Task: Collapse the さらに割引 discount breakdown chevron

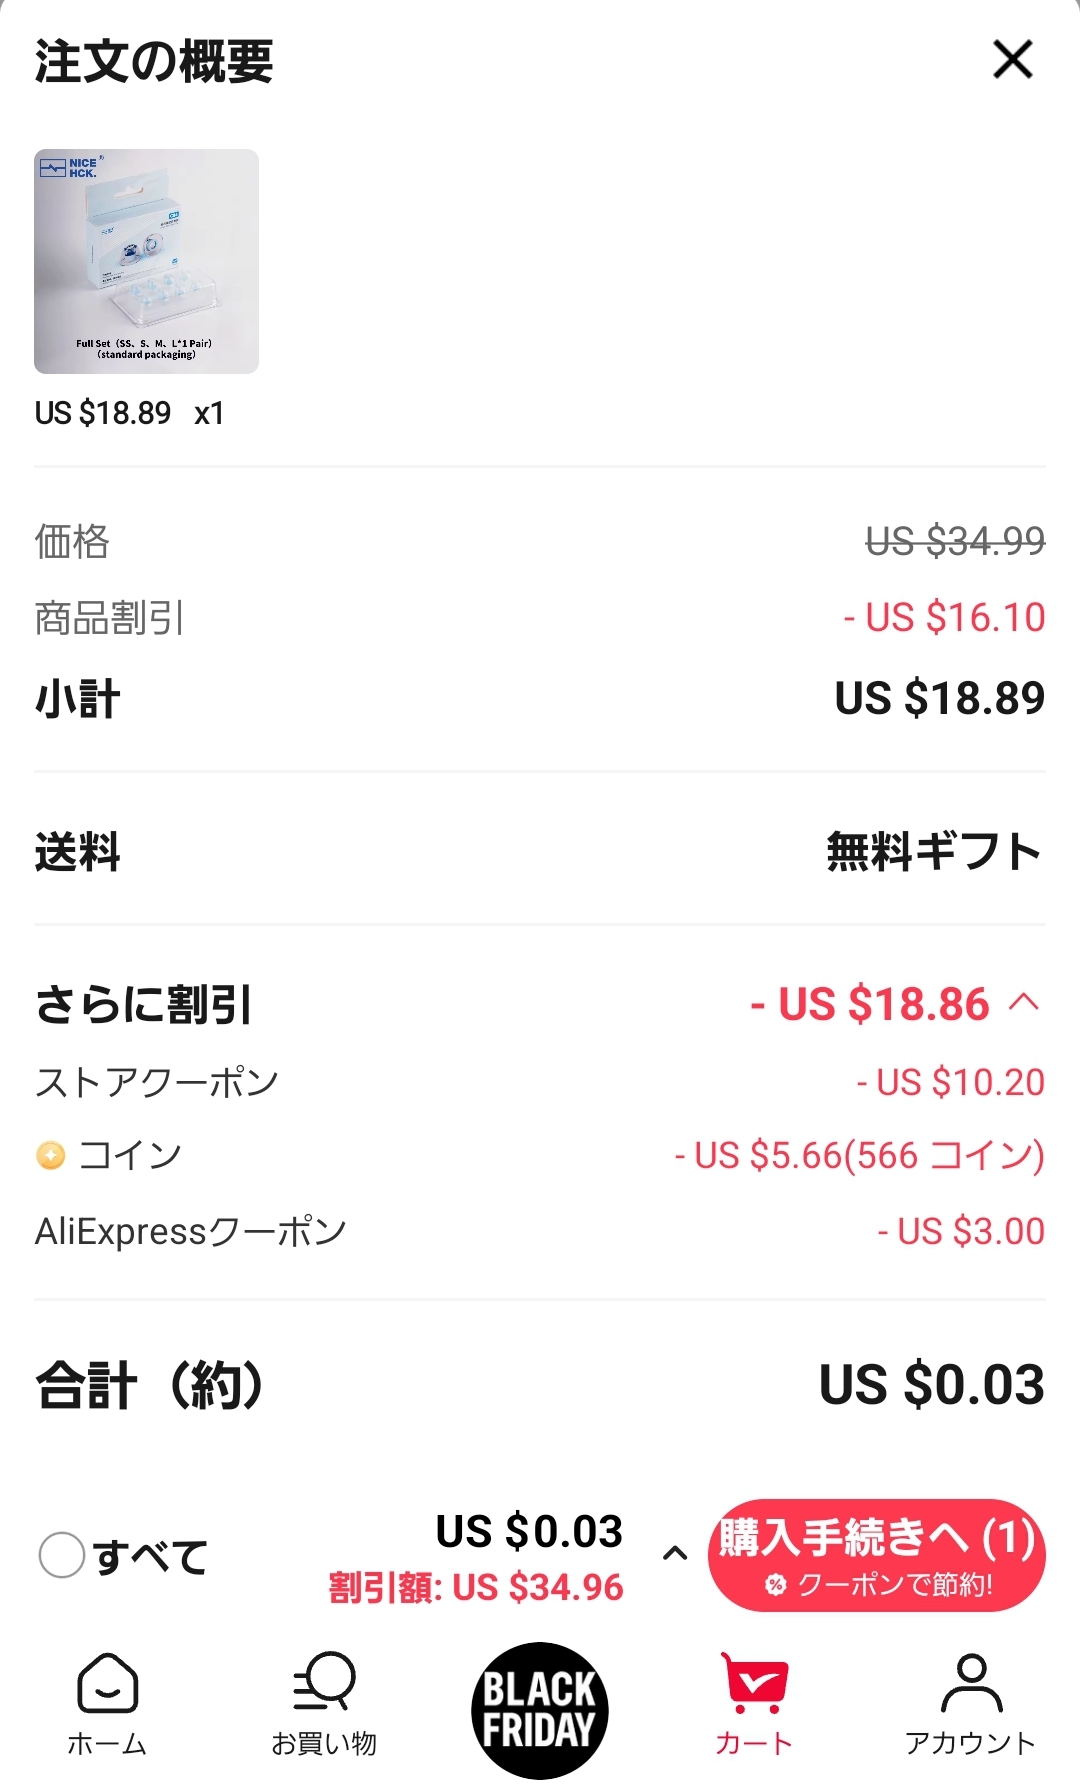Action: pos(1024,1002)
